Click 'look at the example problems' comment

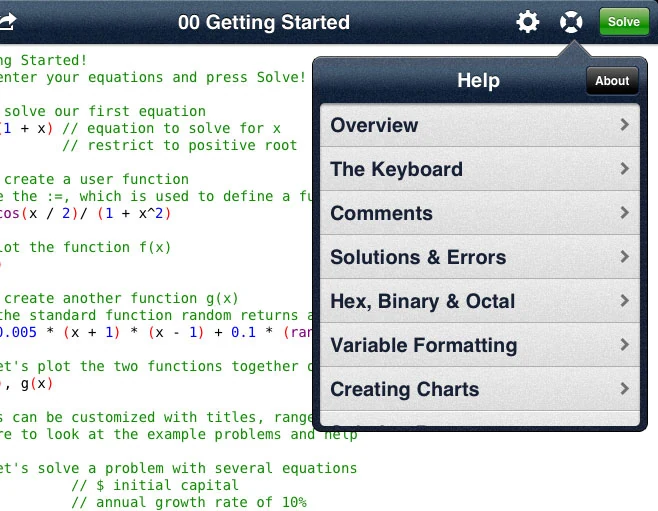[163, 434]
